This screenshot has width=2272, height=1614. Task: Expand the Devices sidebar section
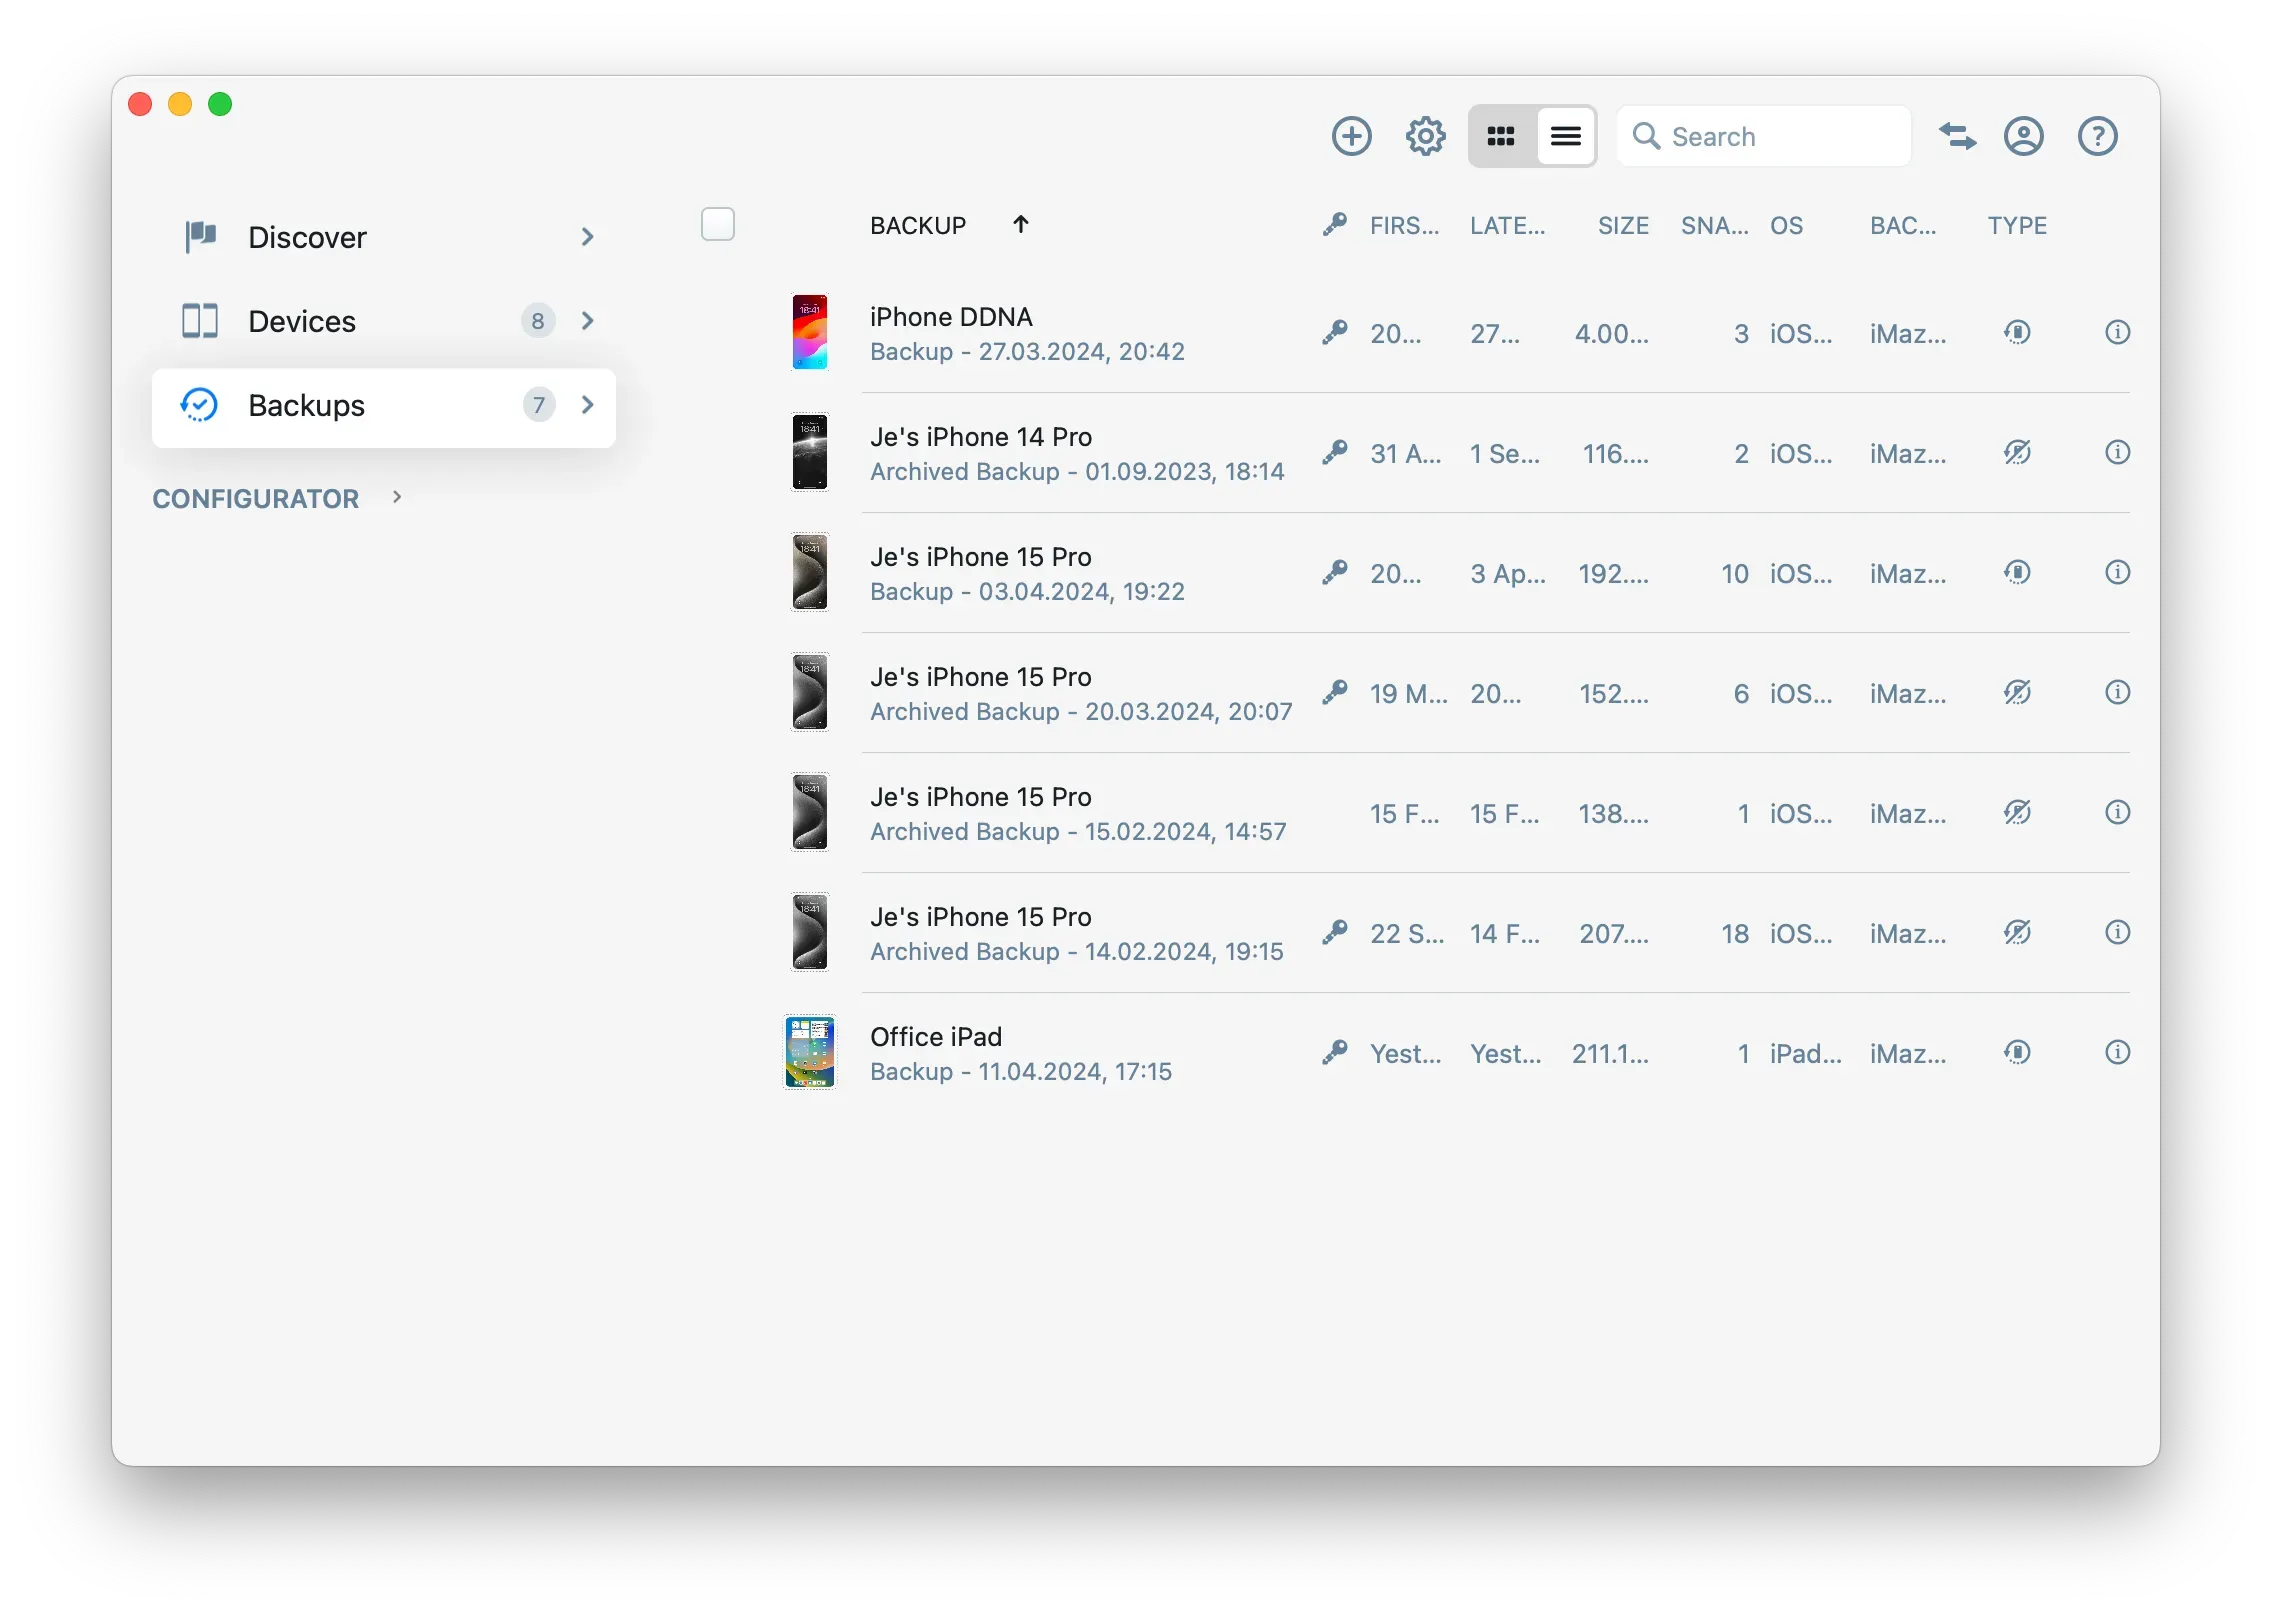[587, 321]
